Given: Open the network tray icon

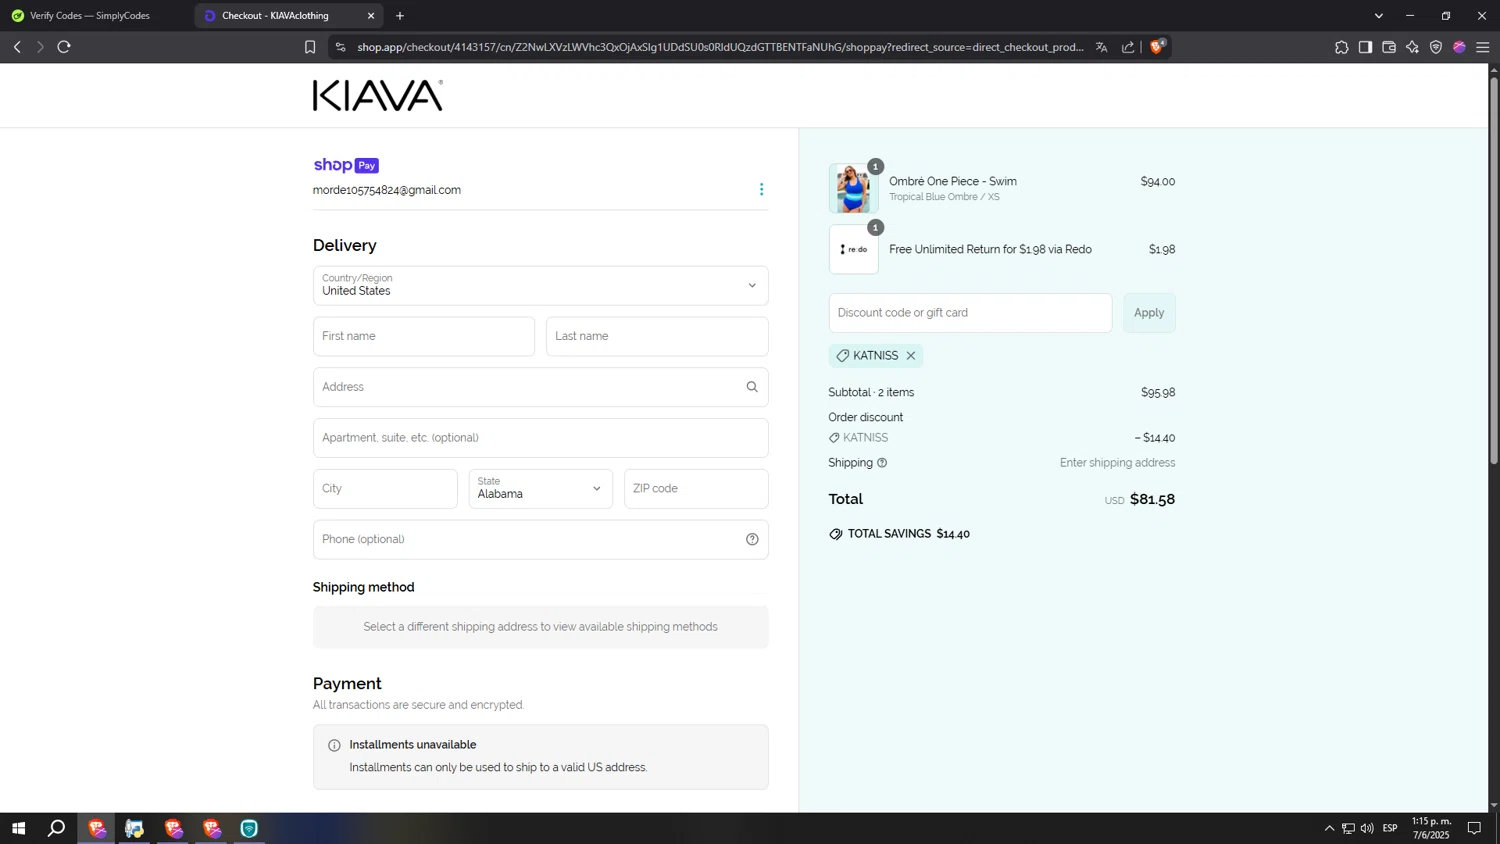Looking at the screenshot, I should pyautogui.click(x=1348, y=828).
